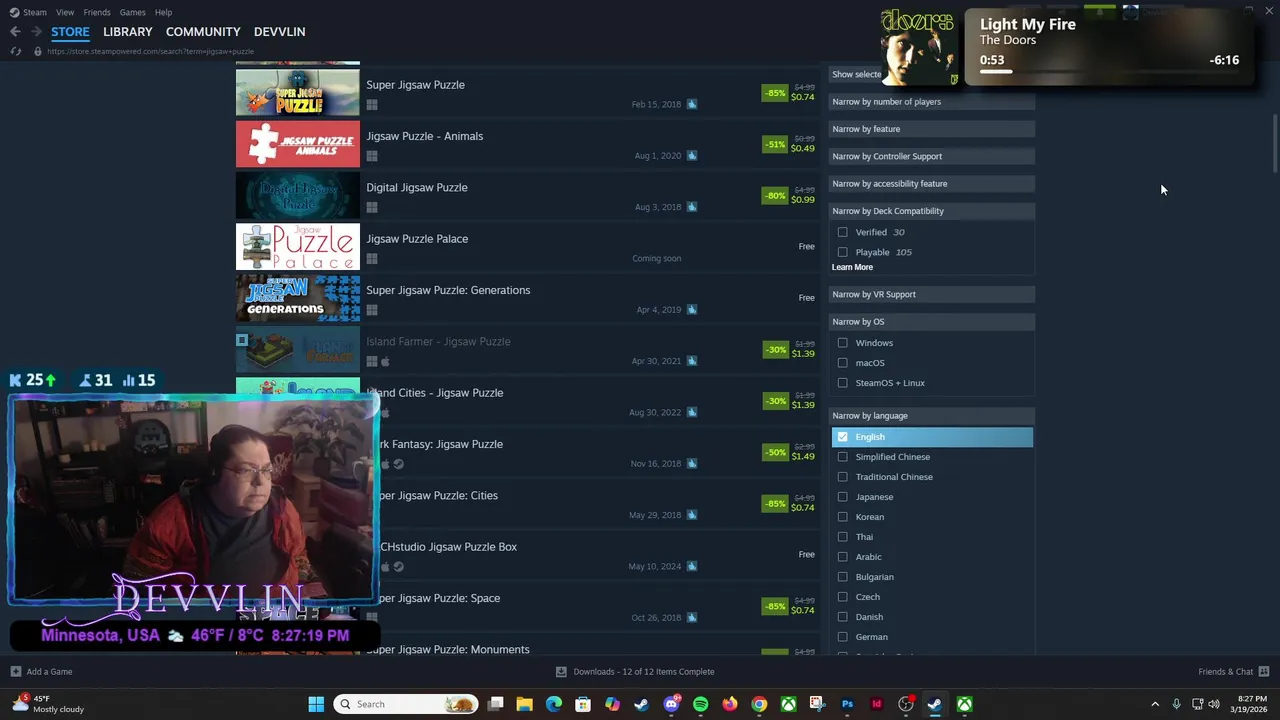Screen dimensions: 1280x720
Task: Reload the store page
Action: tap(15, 51)
